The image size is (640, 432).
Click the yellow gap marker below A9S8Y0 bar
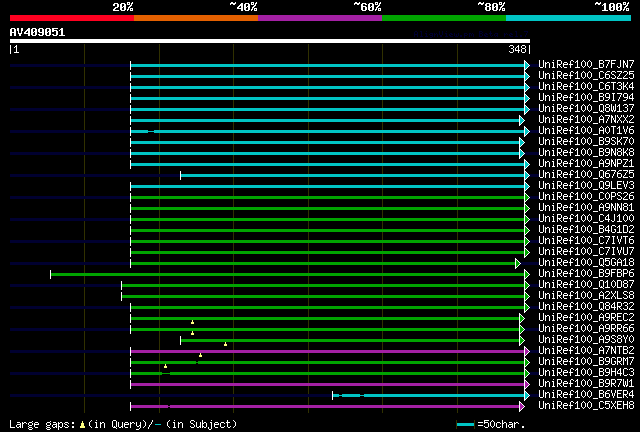click(225, 344)
